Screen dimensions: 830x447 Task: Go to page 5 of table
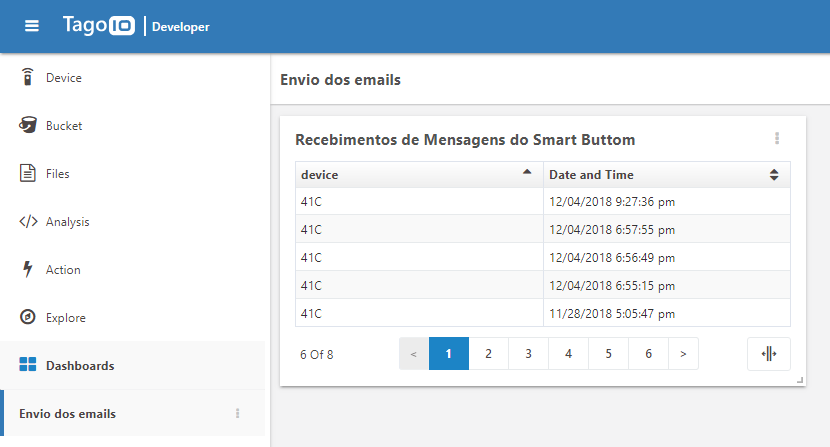(x=608, y=354)
